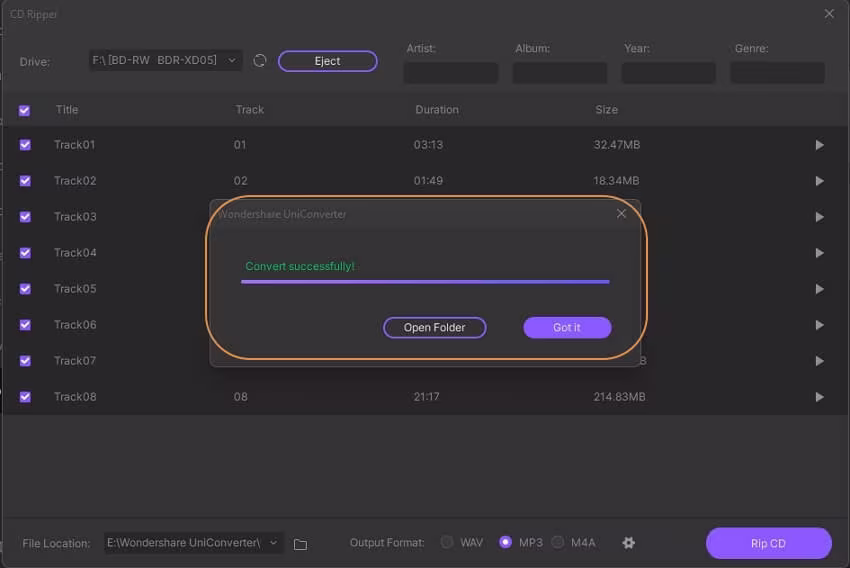
Task: Click the 214.83MB size value
Action: (620, 397)
